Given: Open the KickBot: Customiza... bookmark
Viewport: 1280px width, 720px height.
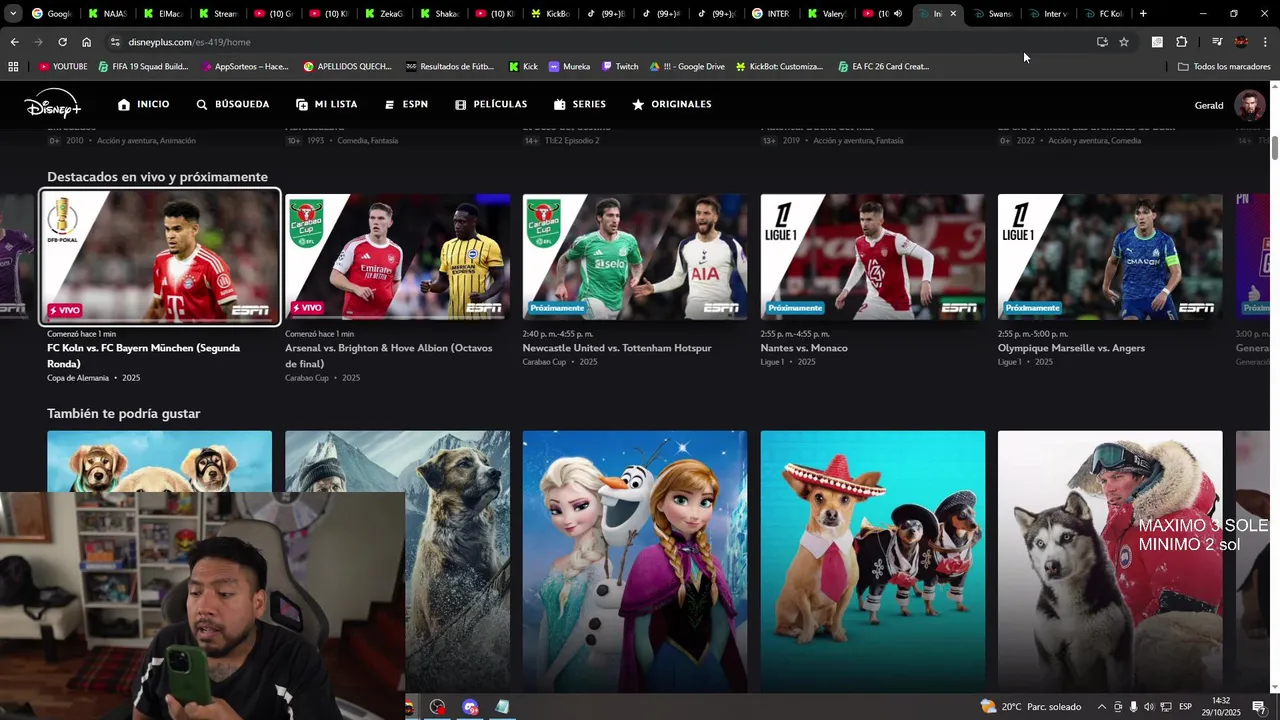Looking at the screenshot, I should pos(779,67).
